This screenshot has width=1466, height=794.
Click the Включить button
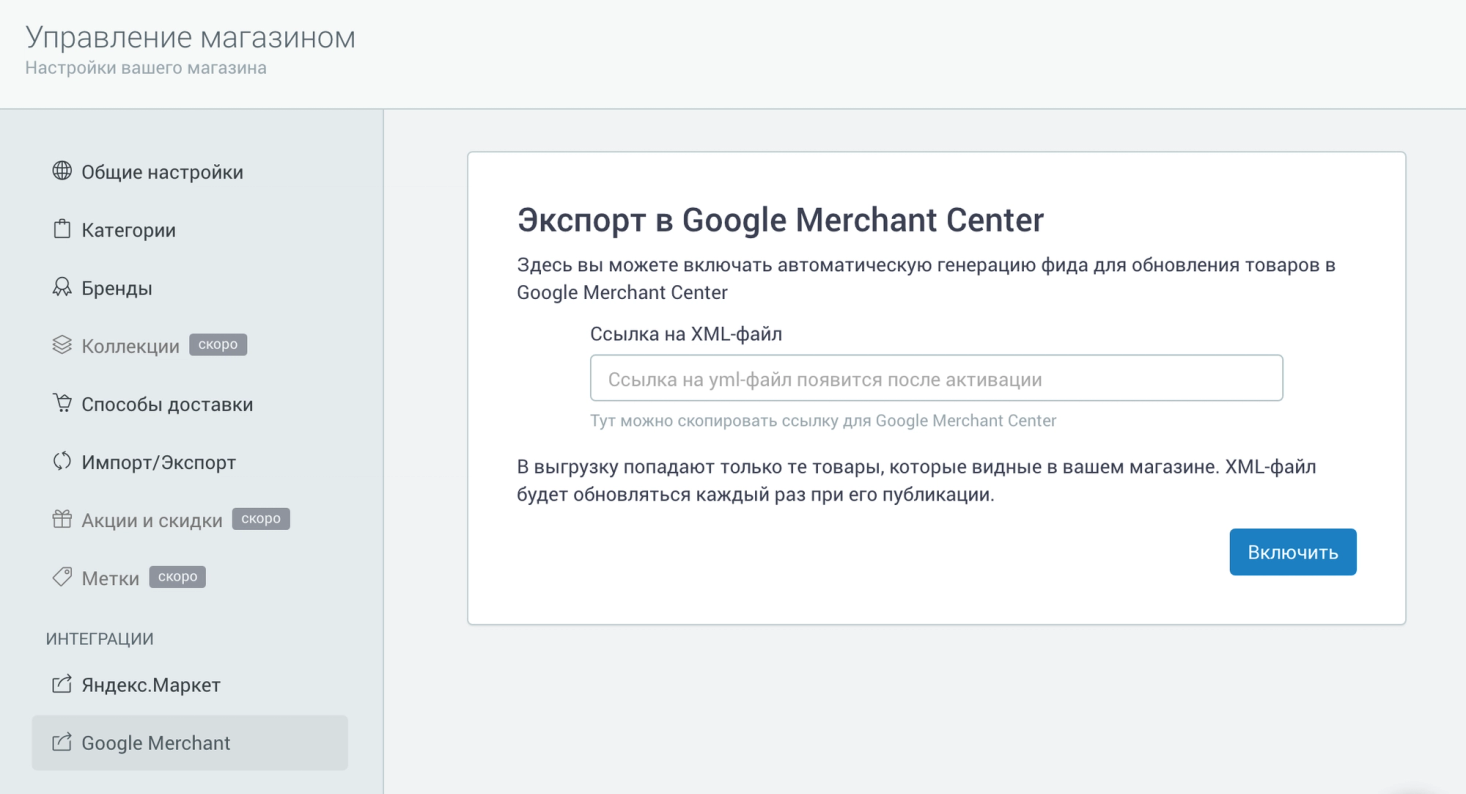(x=1292, y=552)
